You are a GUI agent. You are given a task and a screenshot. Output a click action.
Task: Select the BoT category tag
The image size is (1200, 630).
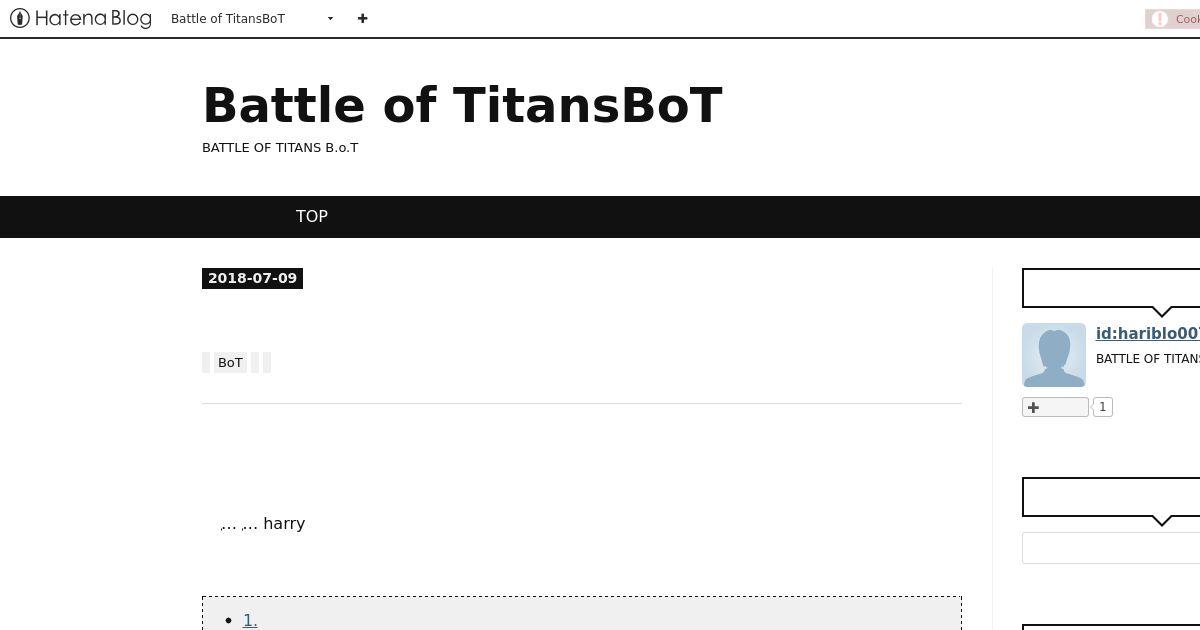pyautogui.click(x=230, y=362)
